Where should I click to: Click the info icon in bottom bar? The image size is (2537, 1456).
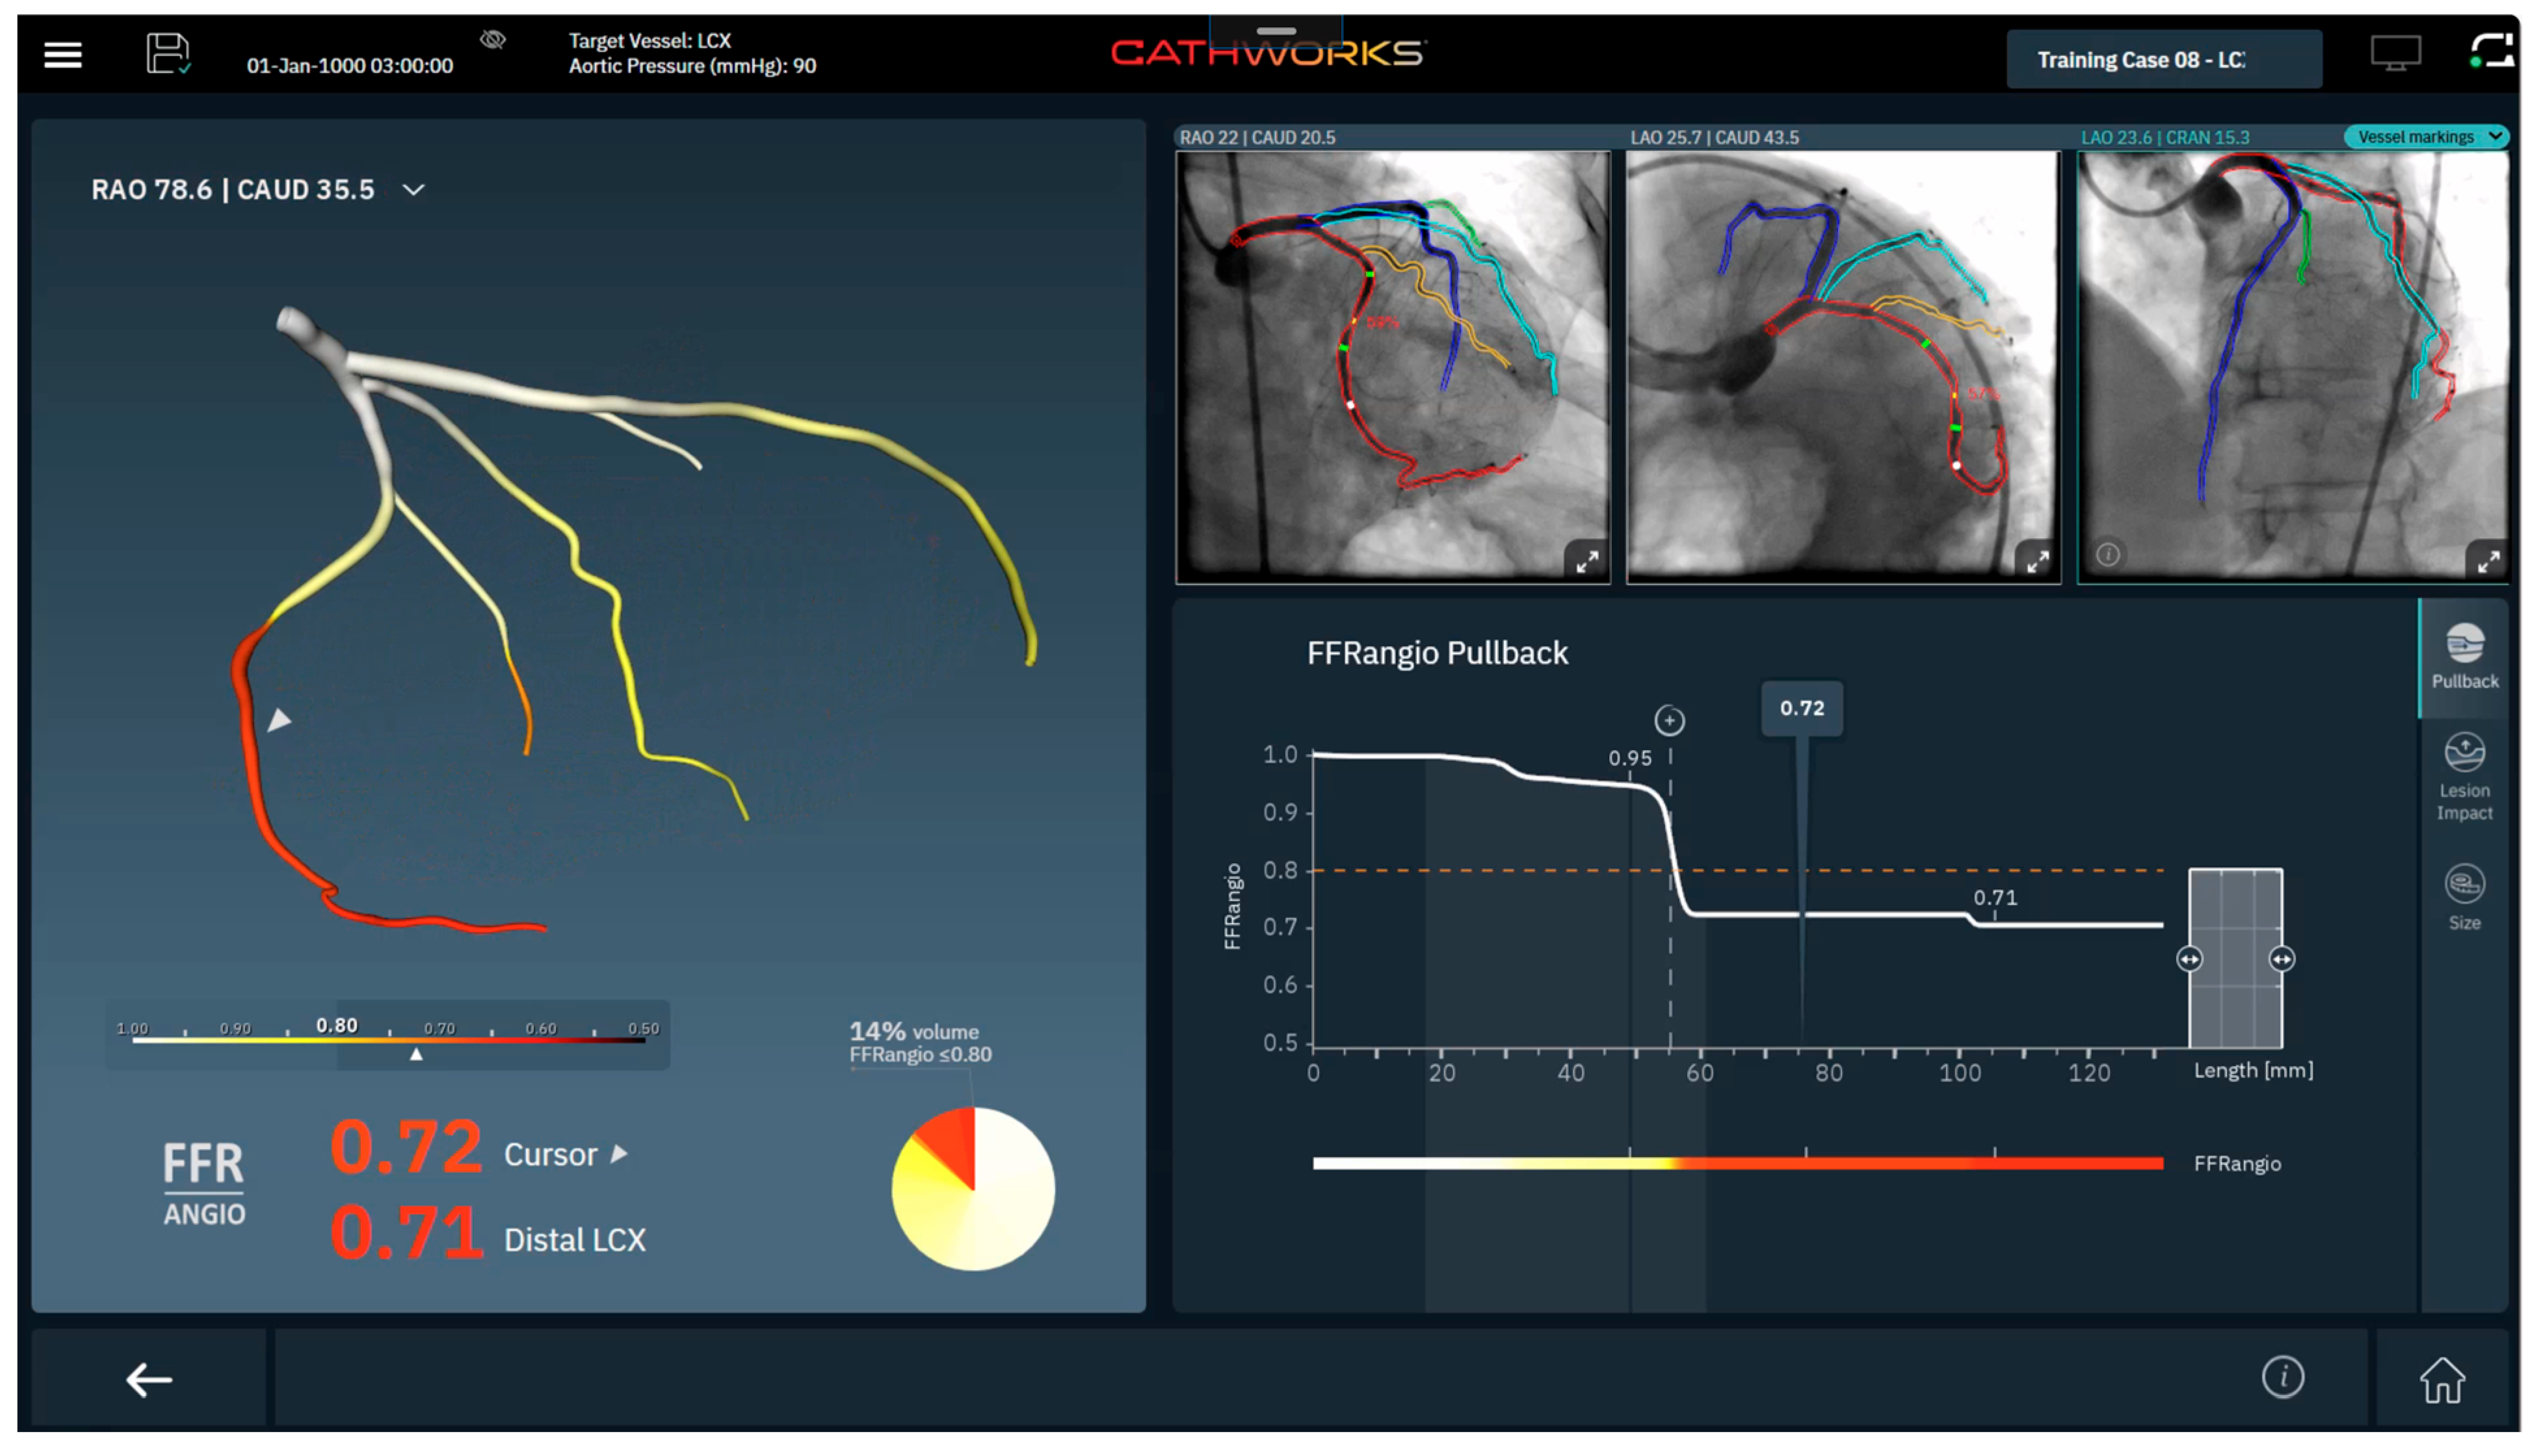[x=2282, y=1377]
